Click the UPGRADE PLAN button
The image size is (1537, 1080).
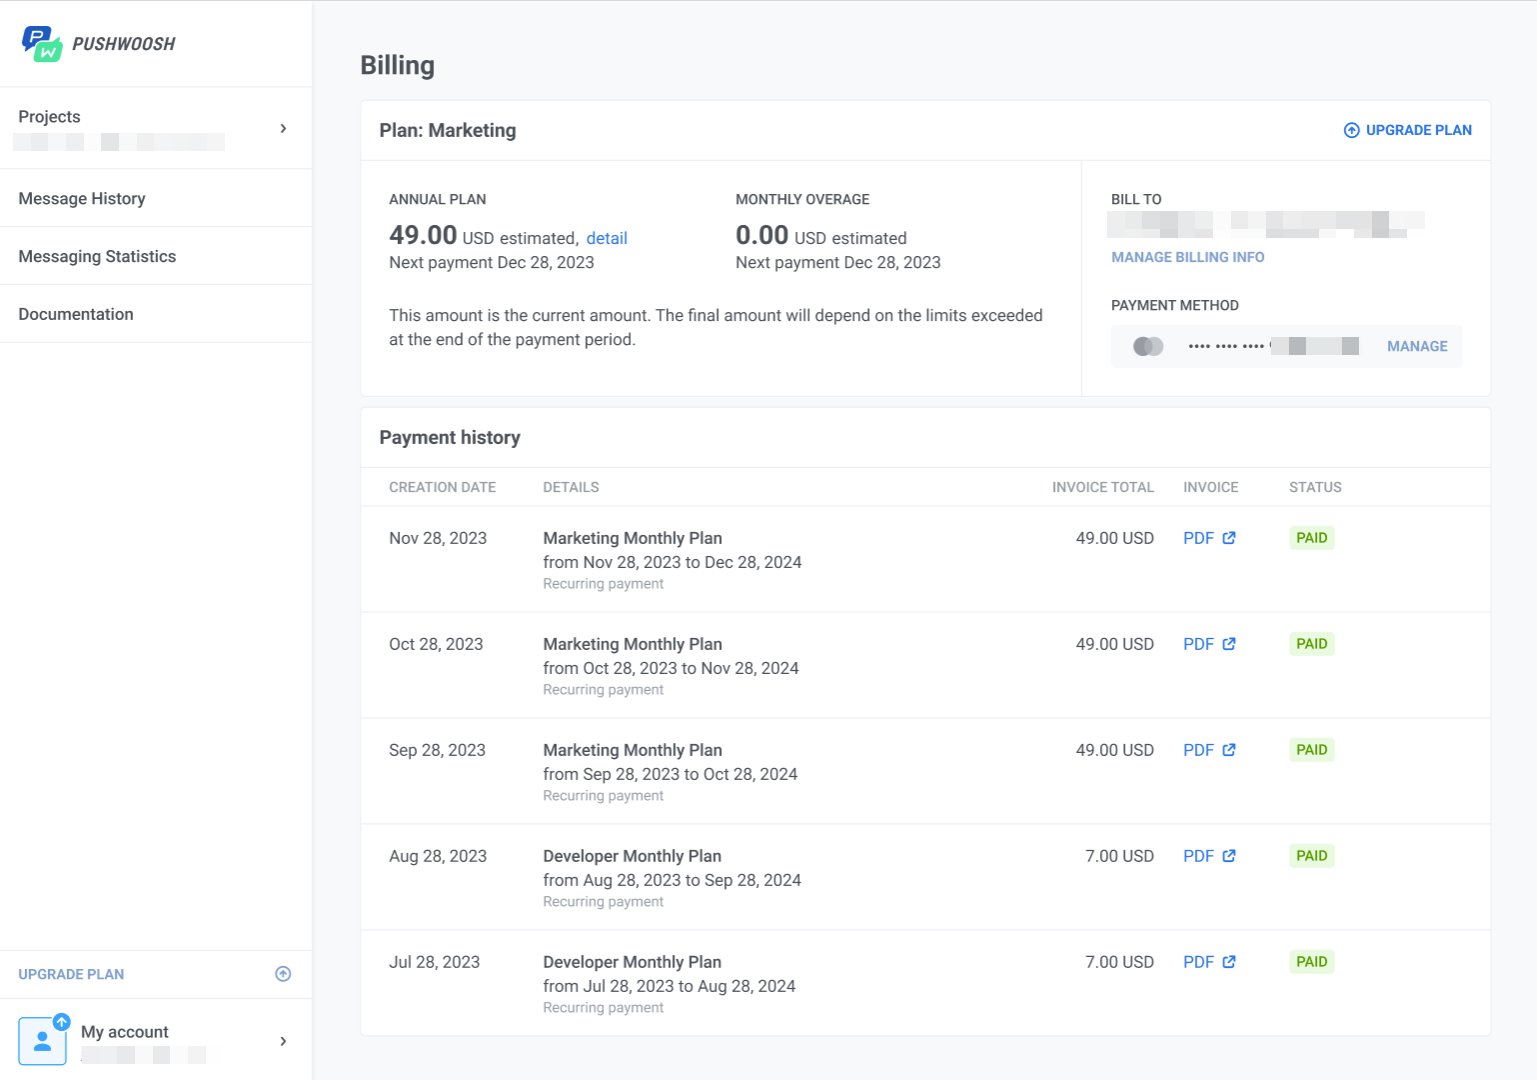coord(1407,130)
